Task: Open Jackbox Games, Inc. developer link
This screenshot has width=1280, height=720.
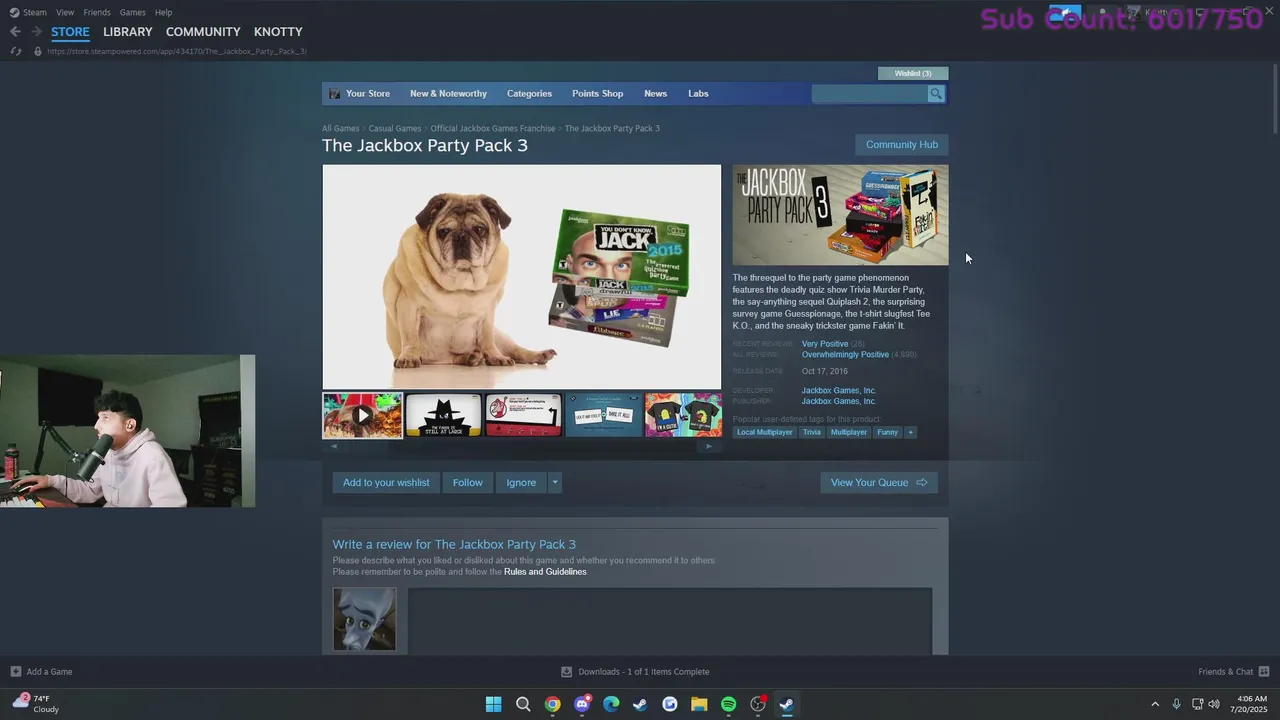Action: 838,391
